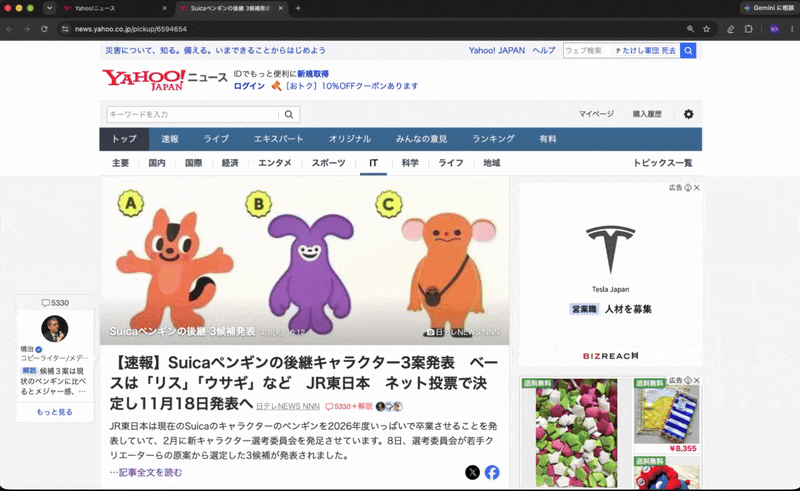Click the browser address bar URL

pyautogui.click(x=131, y=29)
